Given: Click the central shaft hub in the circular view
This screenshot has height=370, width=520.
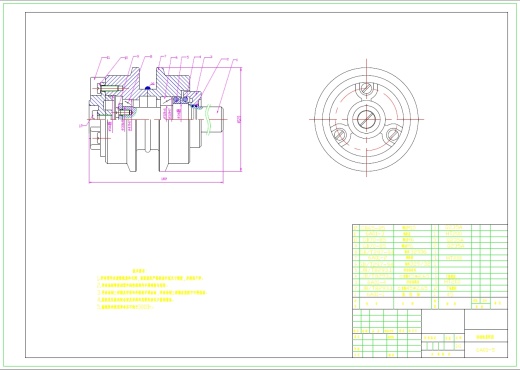Looking at the screenshot, I should point(366,119).
